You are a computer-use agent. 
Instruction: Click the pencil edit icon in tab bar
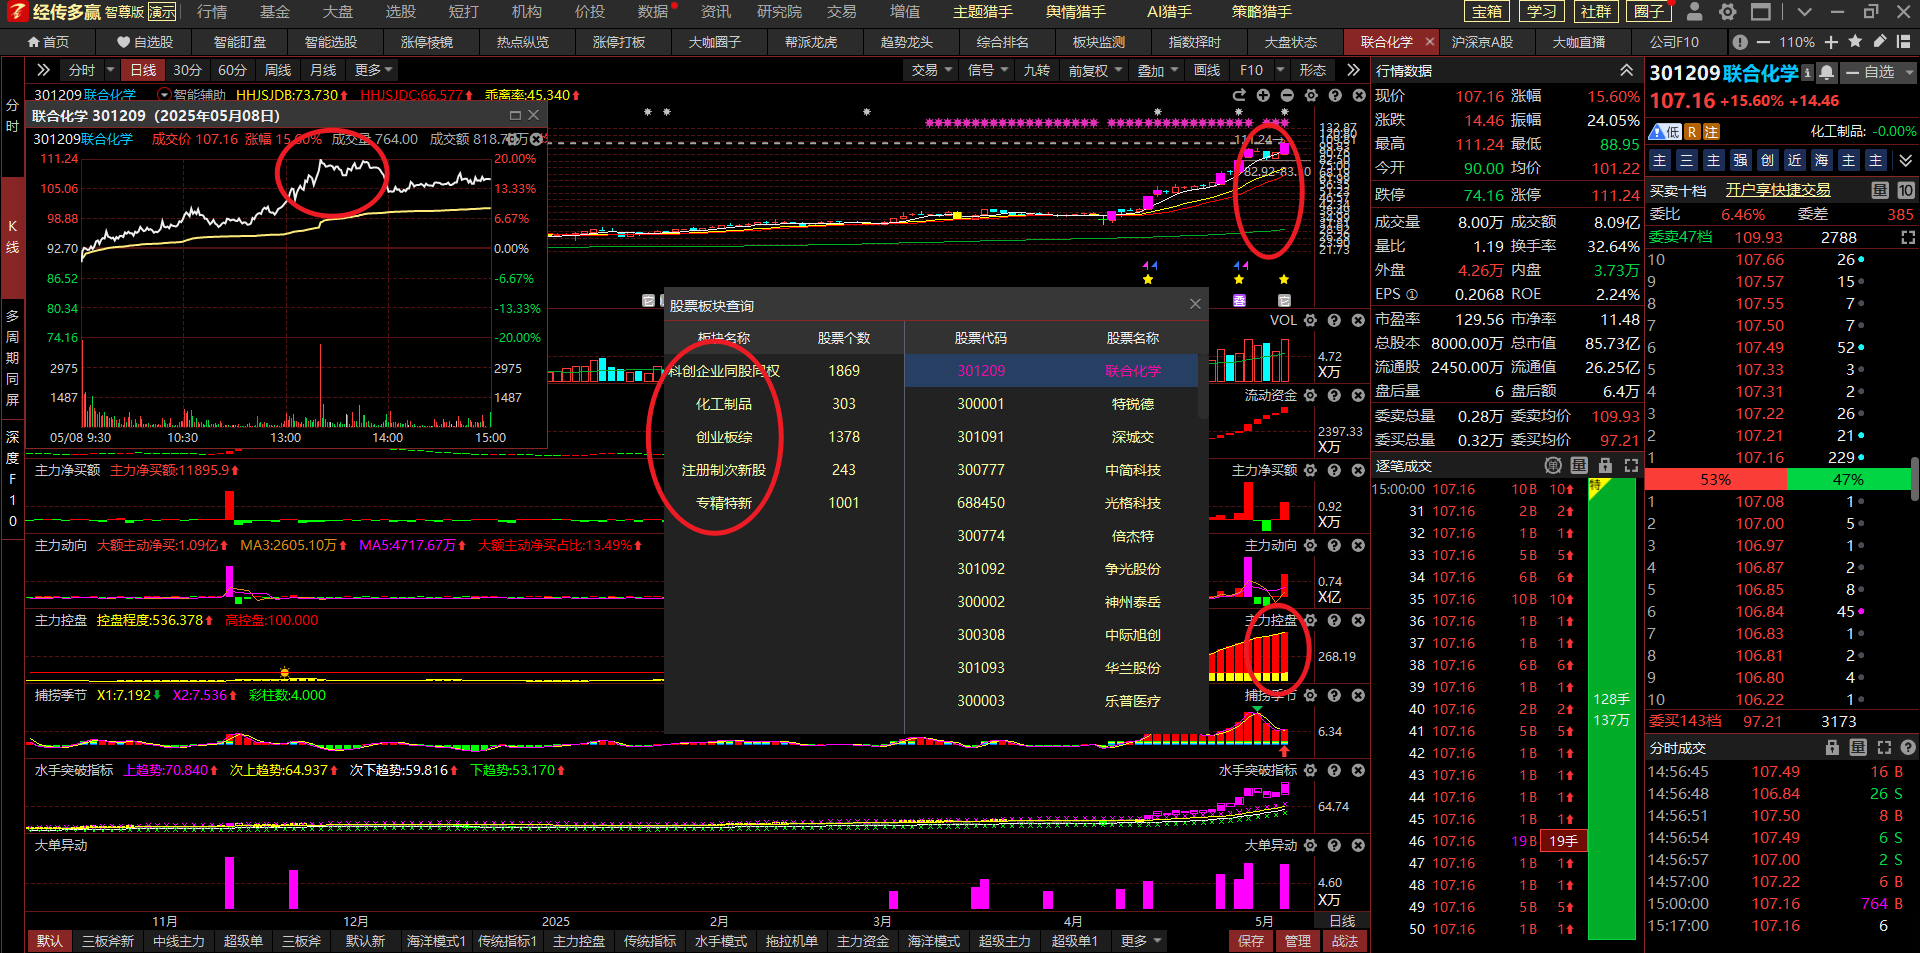coord(1879,42)
